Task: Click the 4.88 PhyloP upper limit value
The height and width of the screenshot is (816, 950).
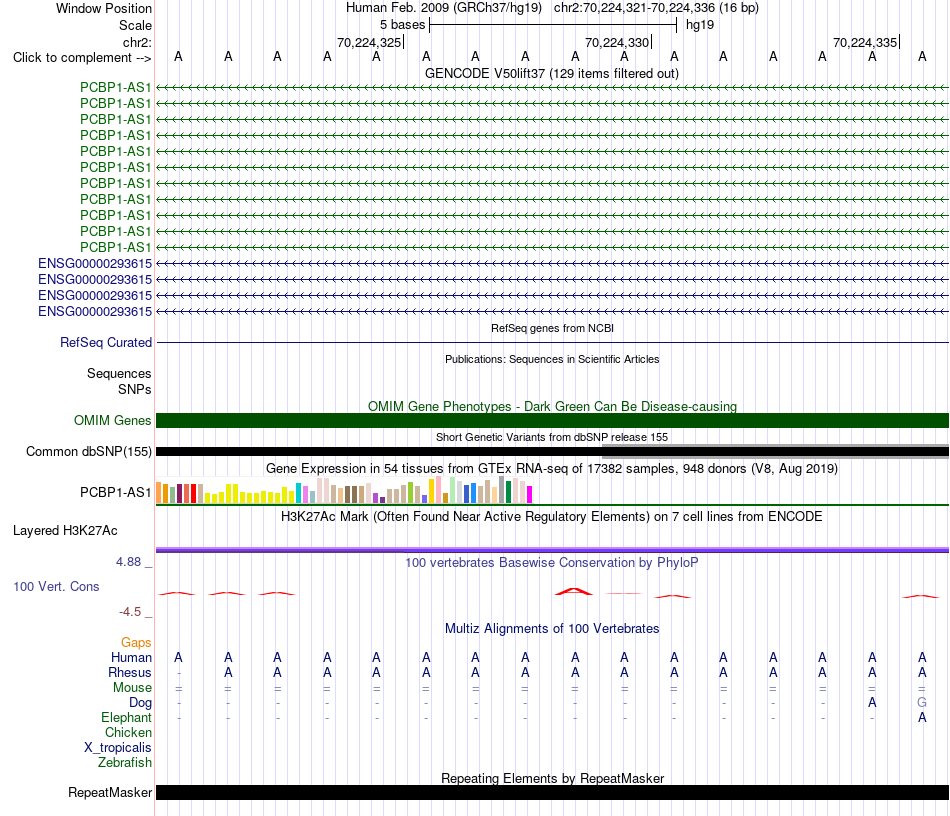Action: tap(128, 562)
